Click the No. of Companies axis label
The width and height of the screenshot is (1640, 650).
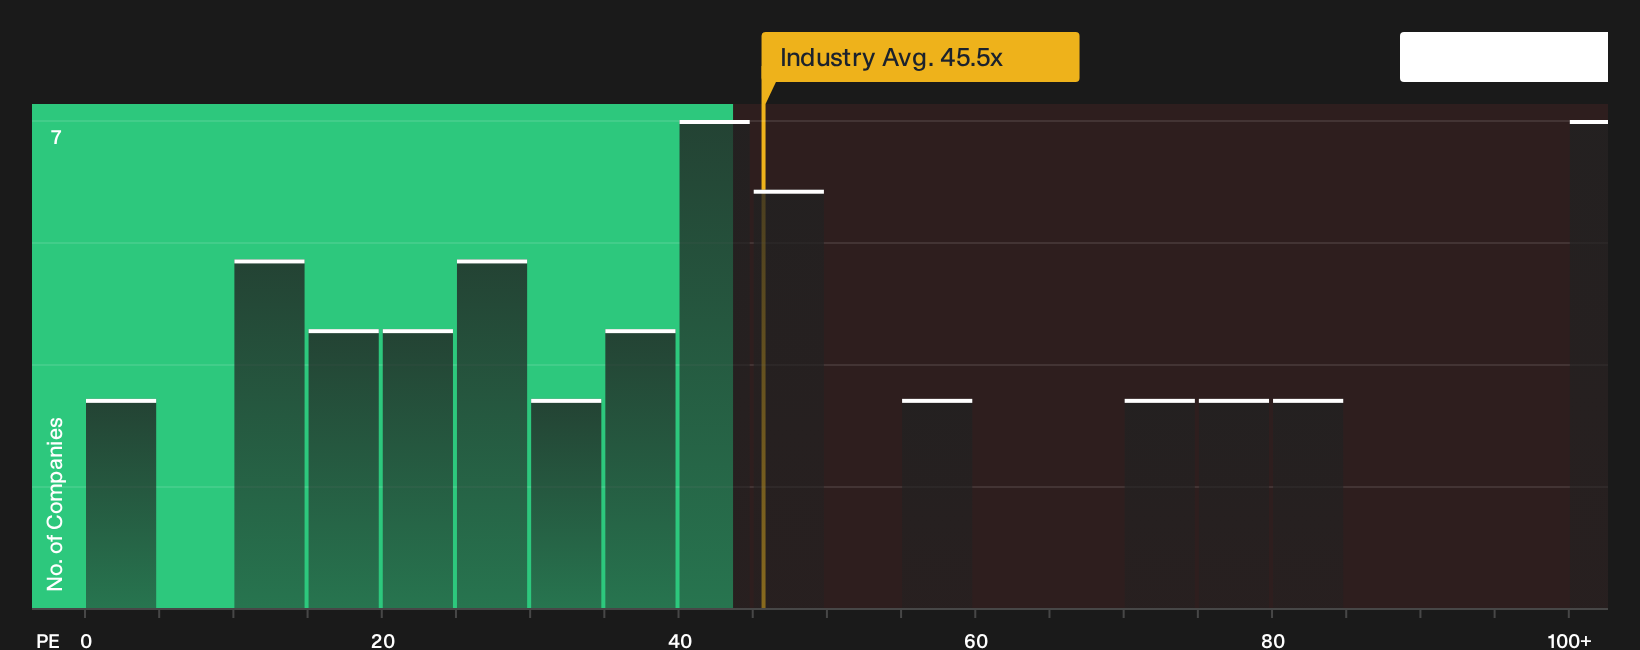coord(55,504)
